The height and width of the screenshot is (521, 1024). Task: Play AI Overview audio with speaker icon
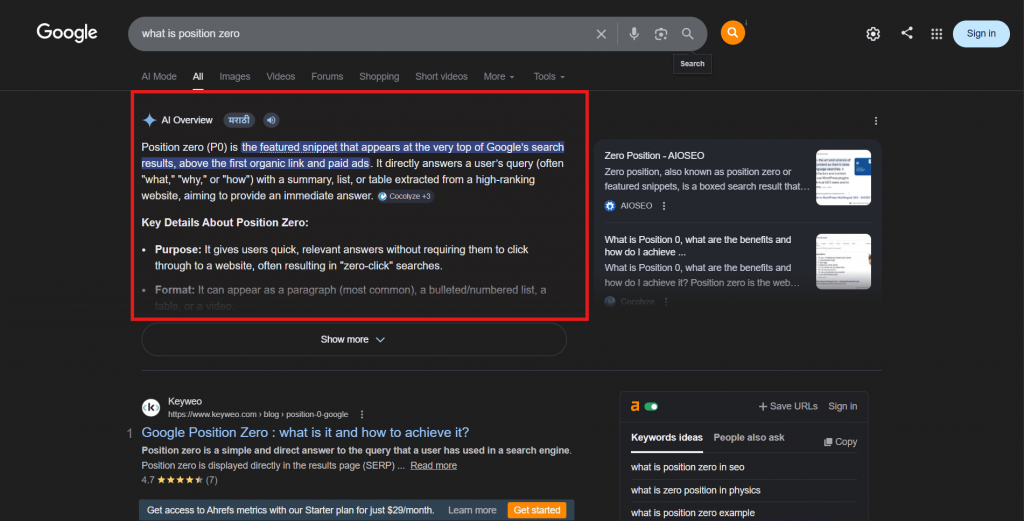point(271,120)
